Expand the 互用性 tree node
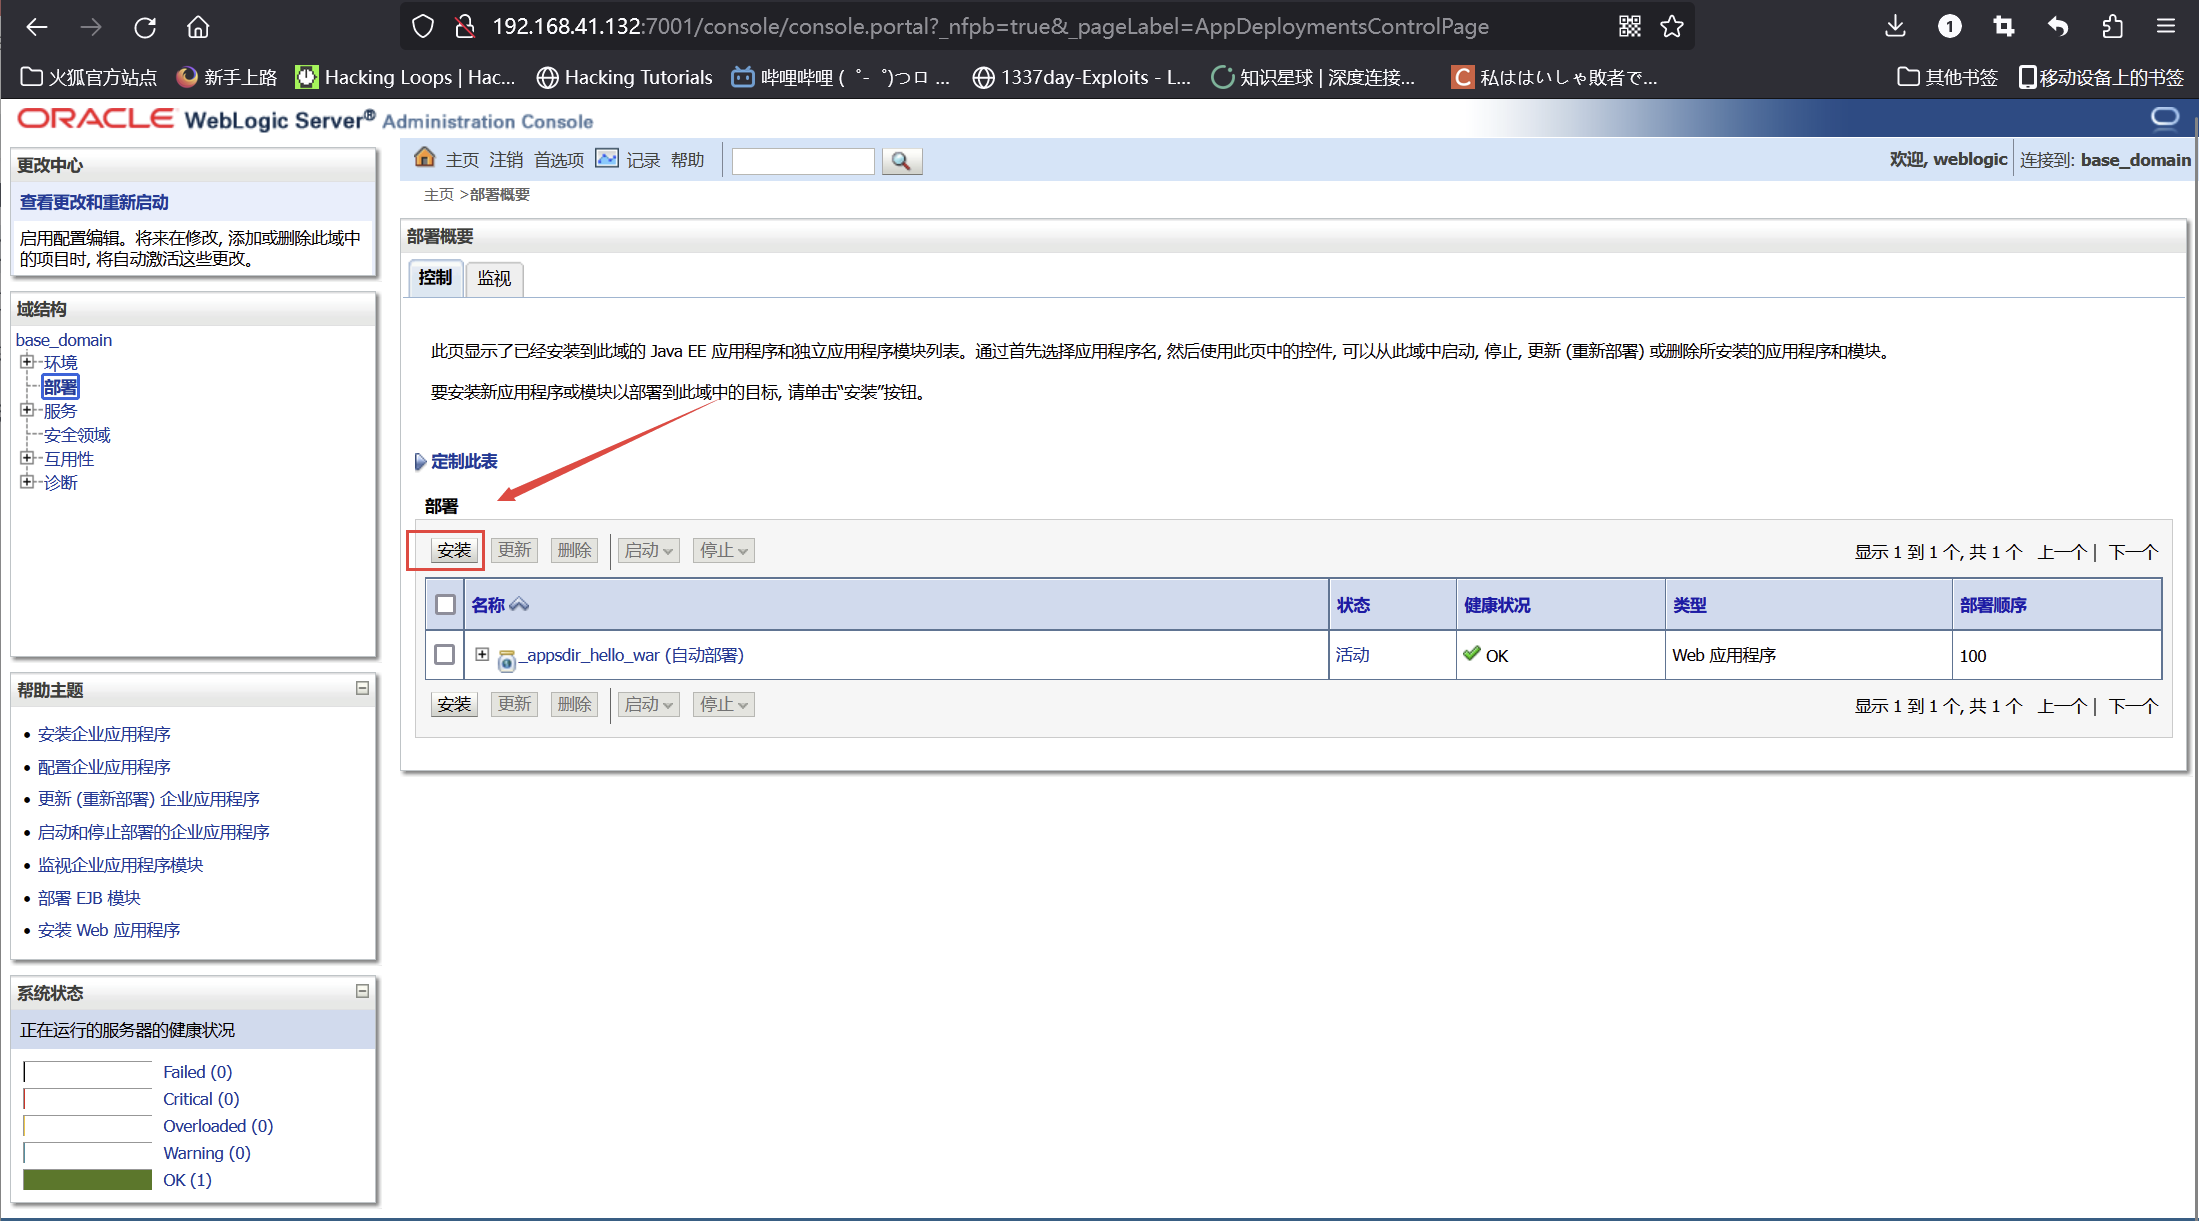This screenshot has height=1221, width=2199. (27, 458)
